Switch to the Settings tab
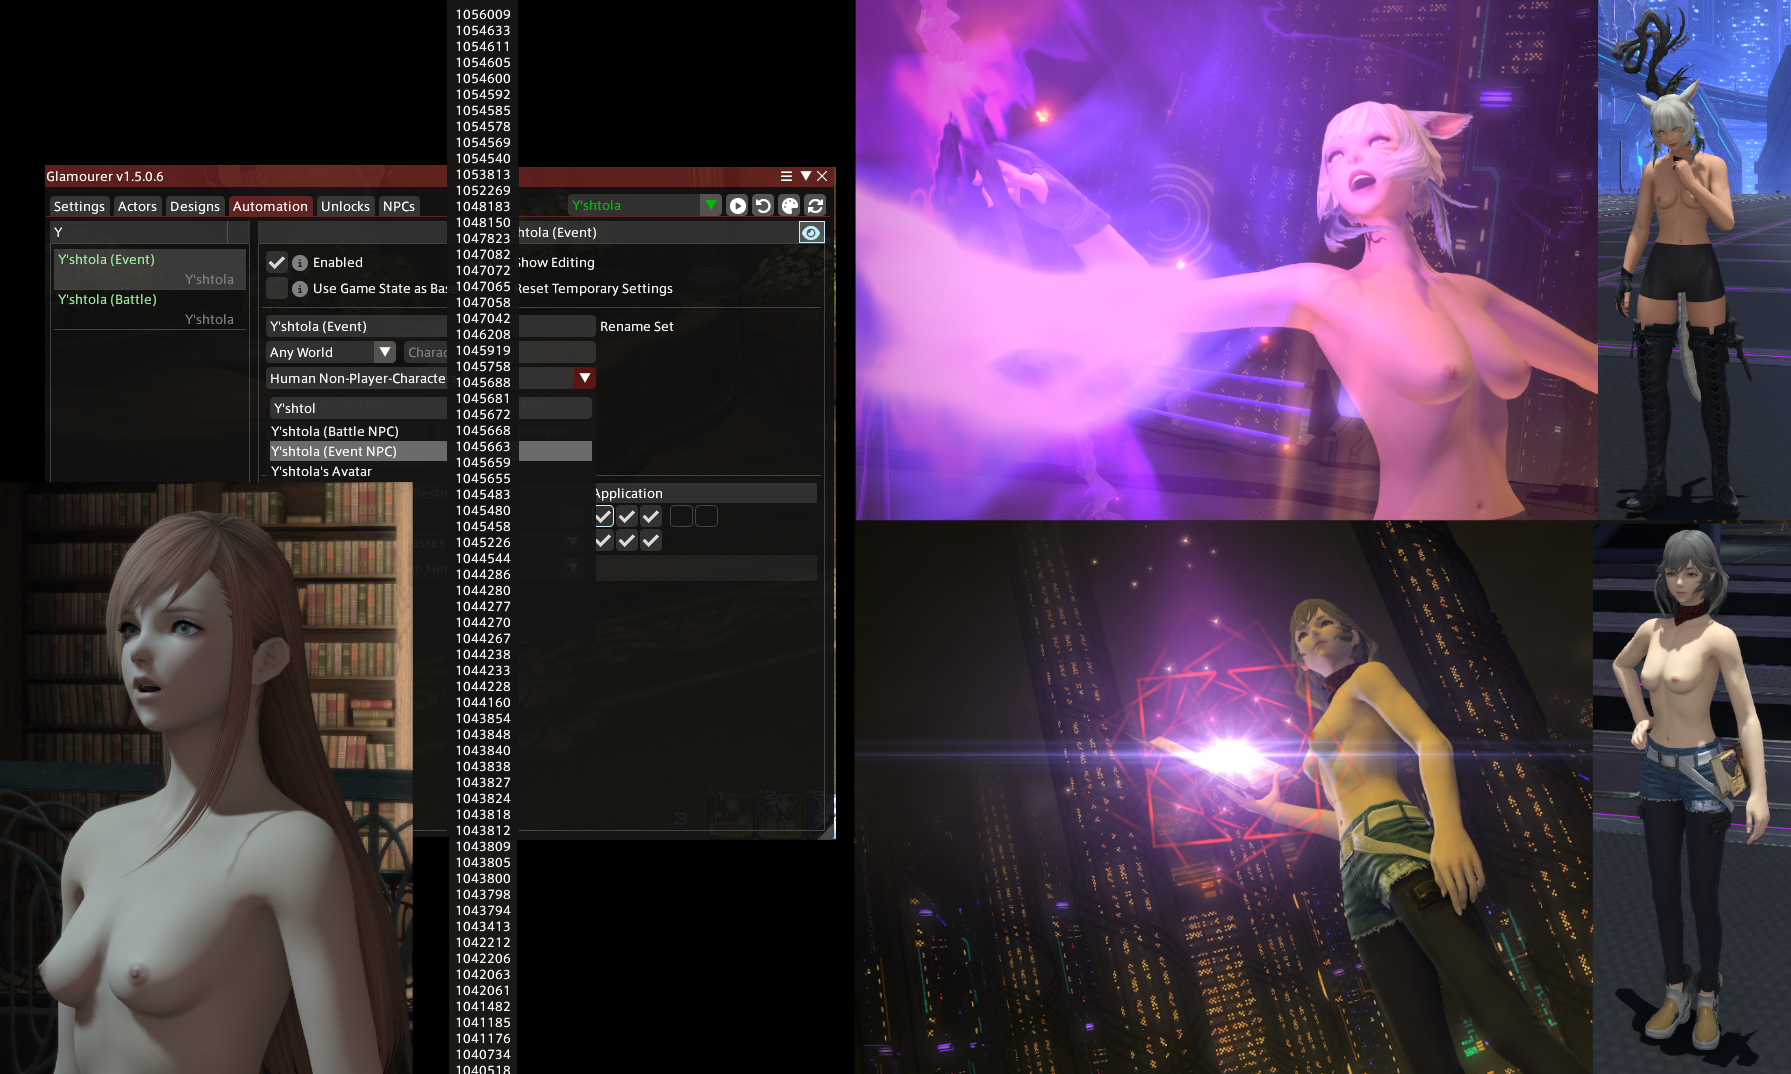 click(x=79, y=206)
